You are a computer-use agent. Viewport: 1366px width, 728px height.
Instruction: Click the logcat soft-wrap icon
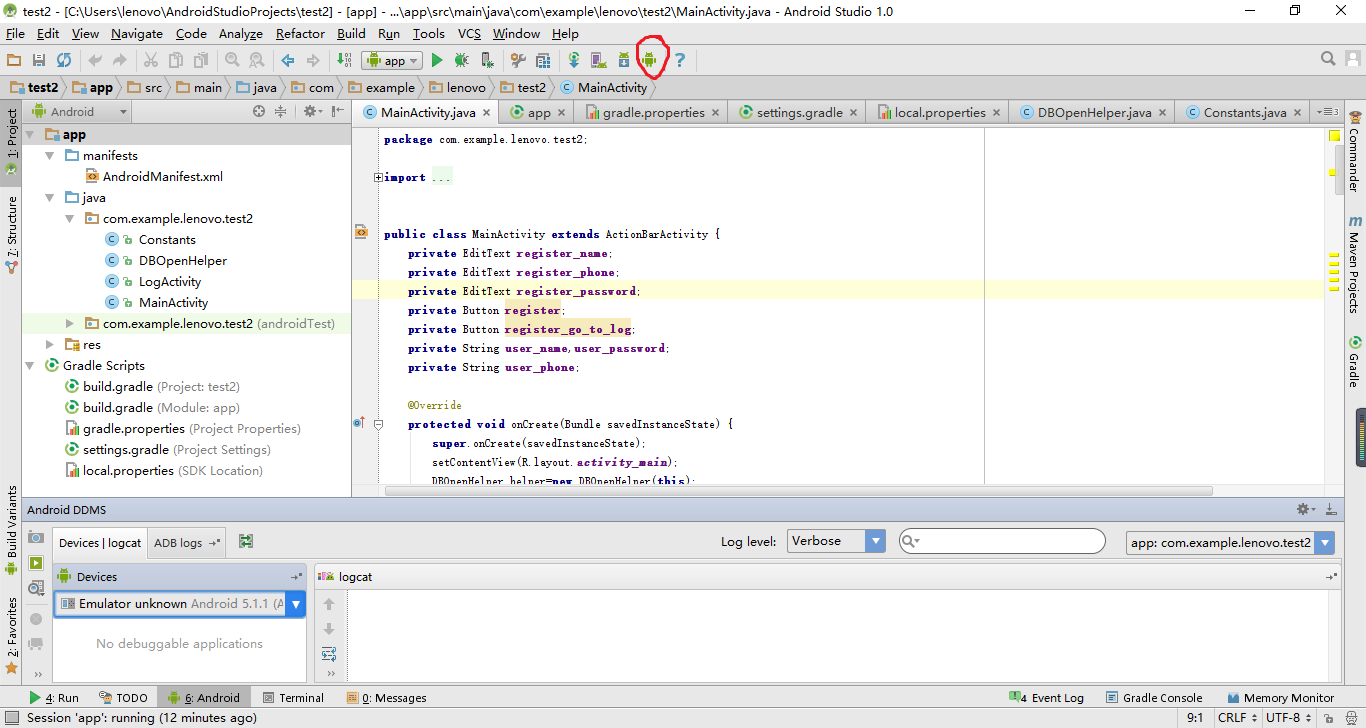tap(329, 654)
